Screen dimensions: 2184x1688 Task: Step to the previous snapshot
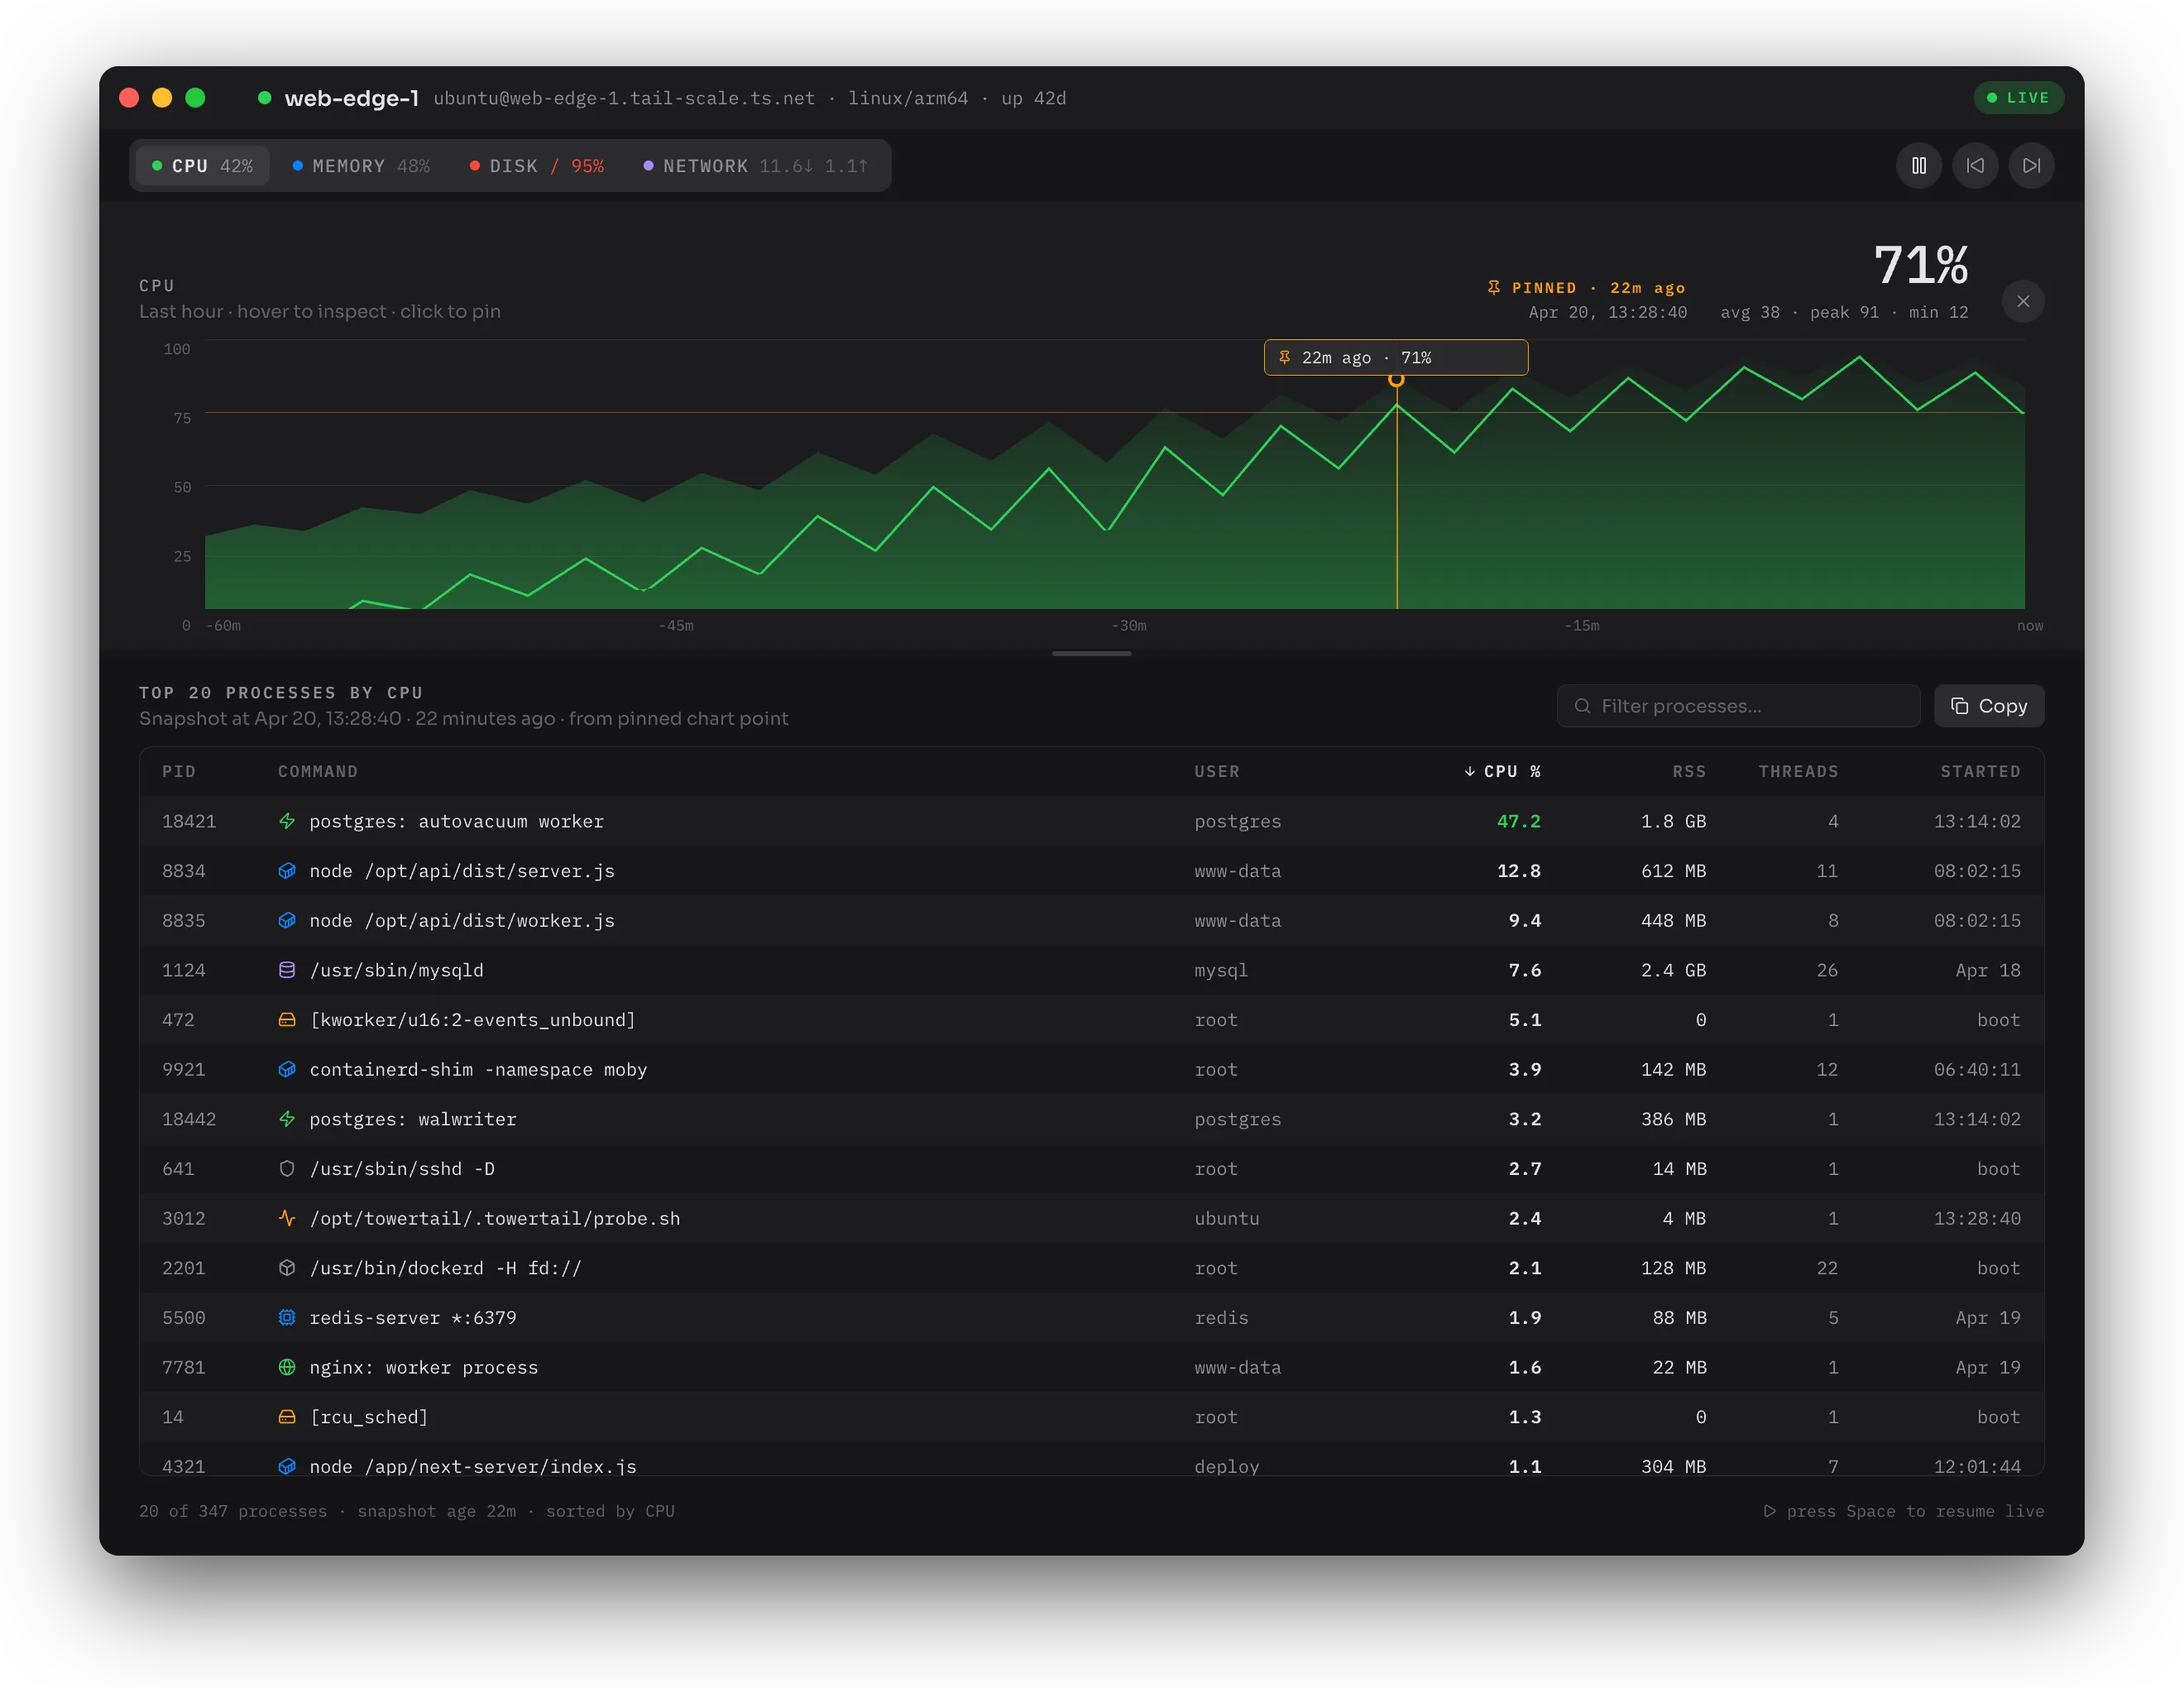[x=1975, y=165]
